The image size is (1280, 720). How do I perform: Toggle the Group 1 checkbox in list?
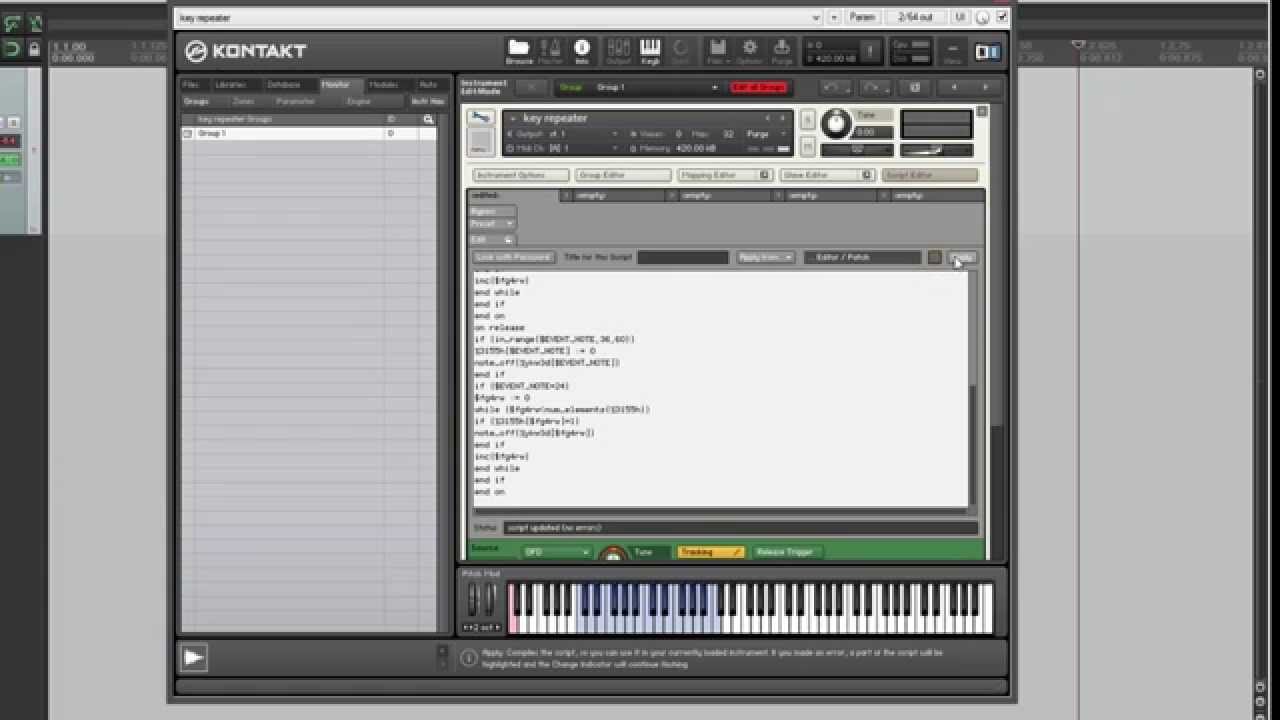(x=187, y=133)
